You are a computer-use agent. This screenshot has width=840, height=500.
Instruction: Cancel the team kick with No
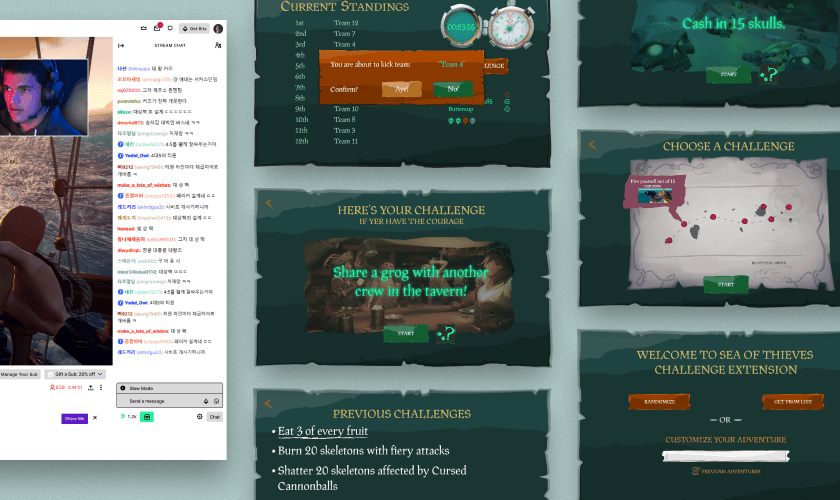tap(453, 89)
